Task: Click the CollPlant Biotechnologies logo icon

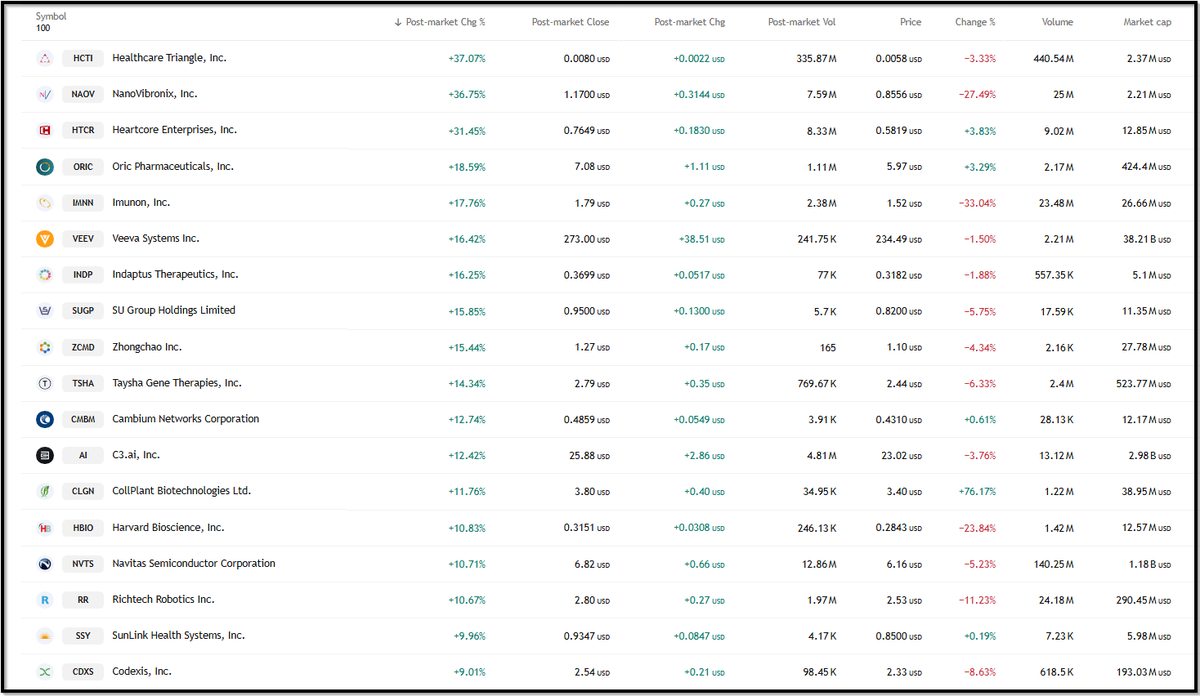Action: tap(44, 491)
